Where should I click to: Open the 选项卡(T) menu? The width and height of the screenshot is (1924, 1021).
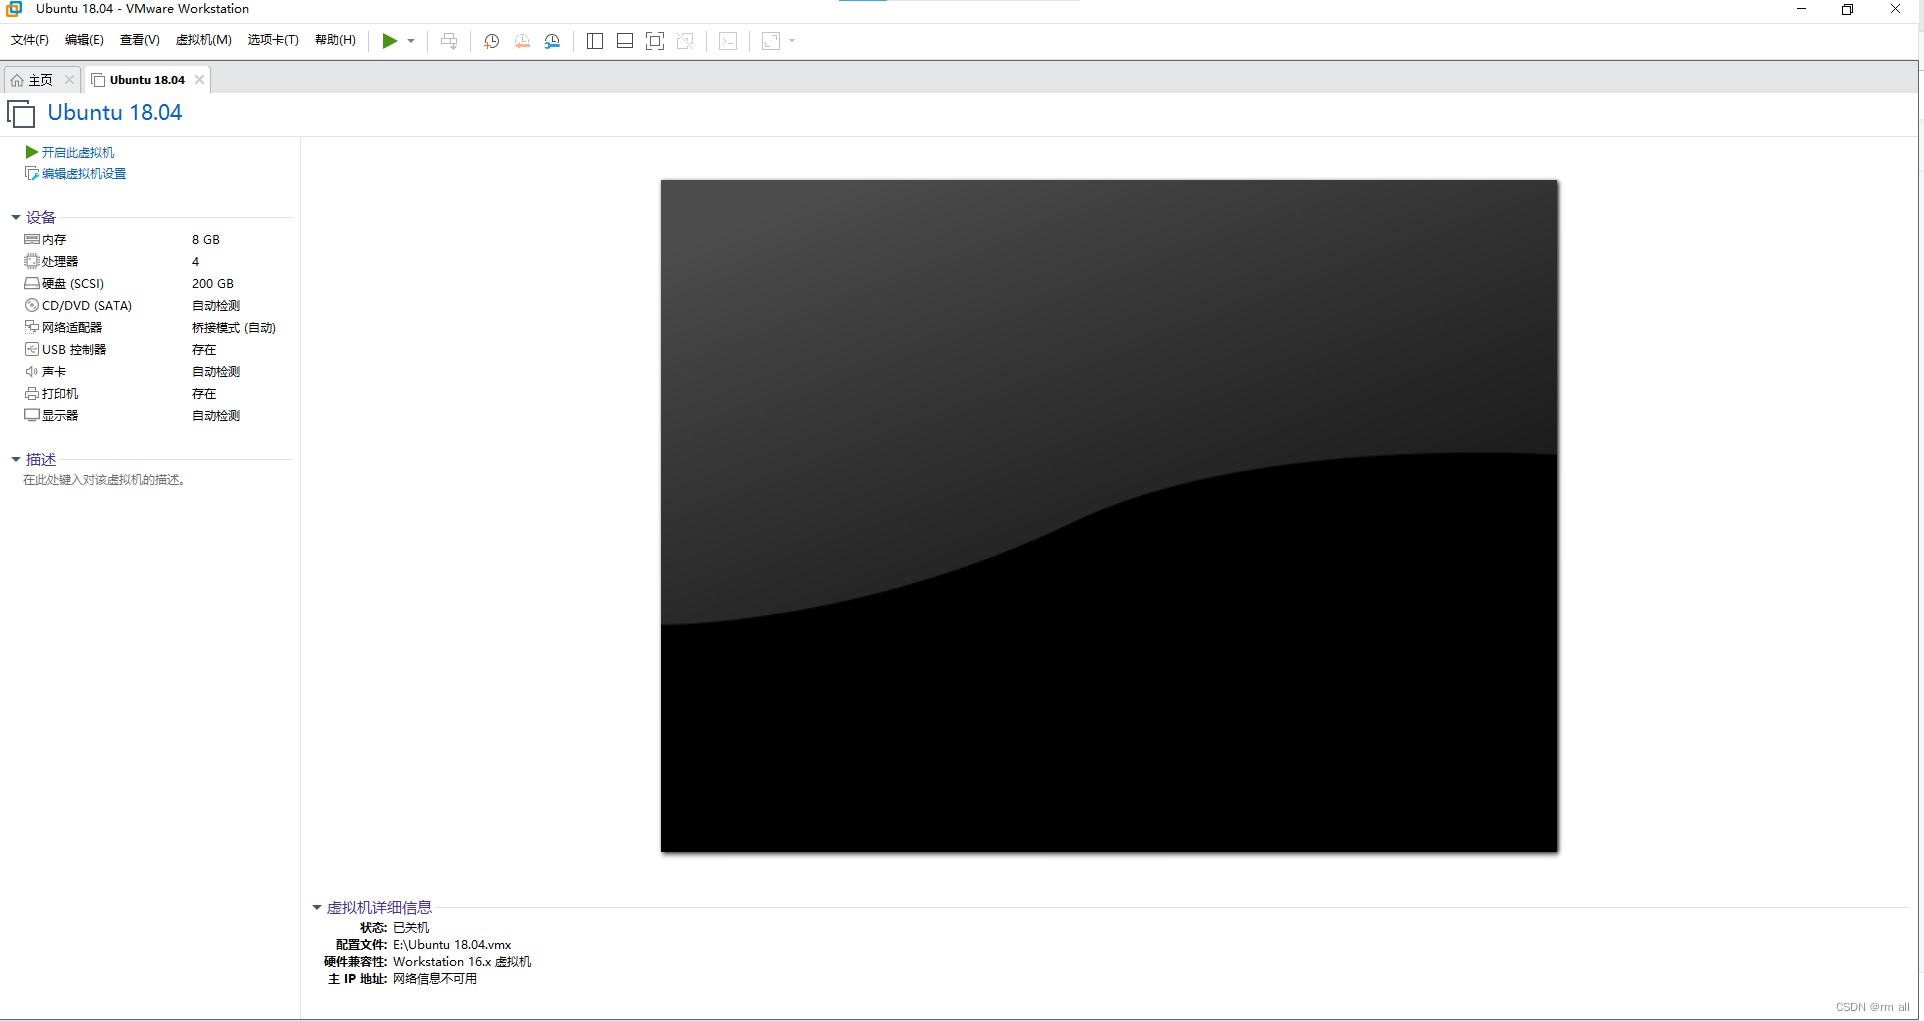tap(273, 40)
